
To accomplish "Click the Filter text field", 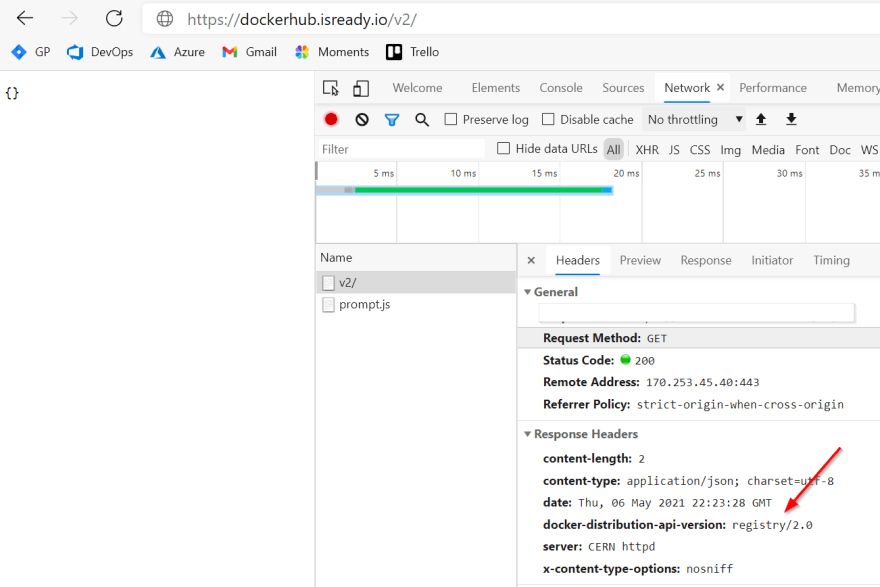I will point(401,149).
